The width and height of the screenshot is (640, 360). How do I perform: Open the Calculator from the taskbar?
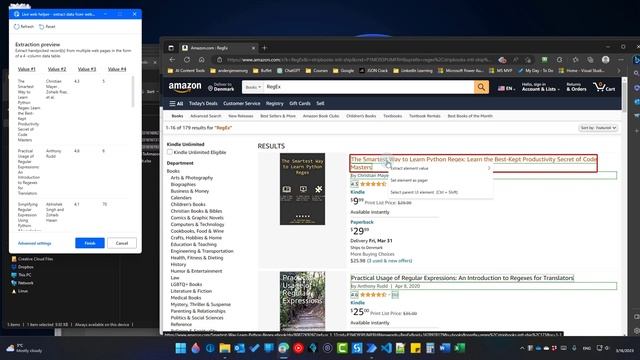(x=430, y=348)
